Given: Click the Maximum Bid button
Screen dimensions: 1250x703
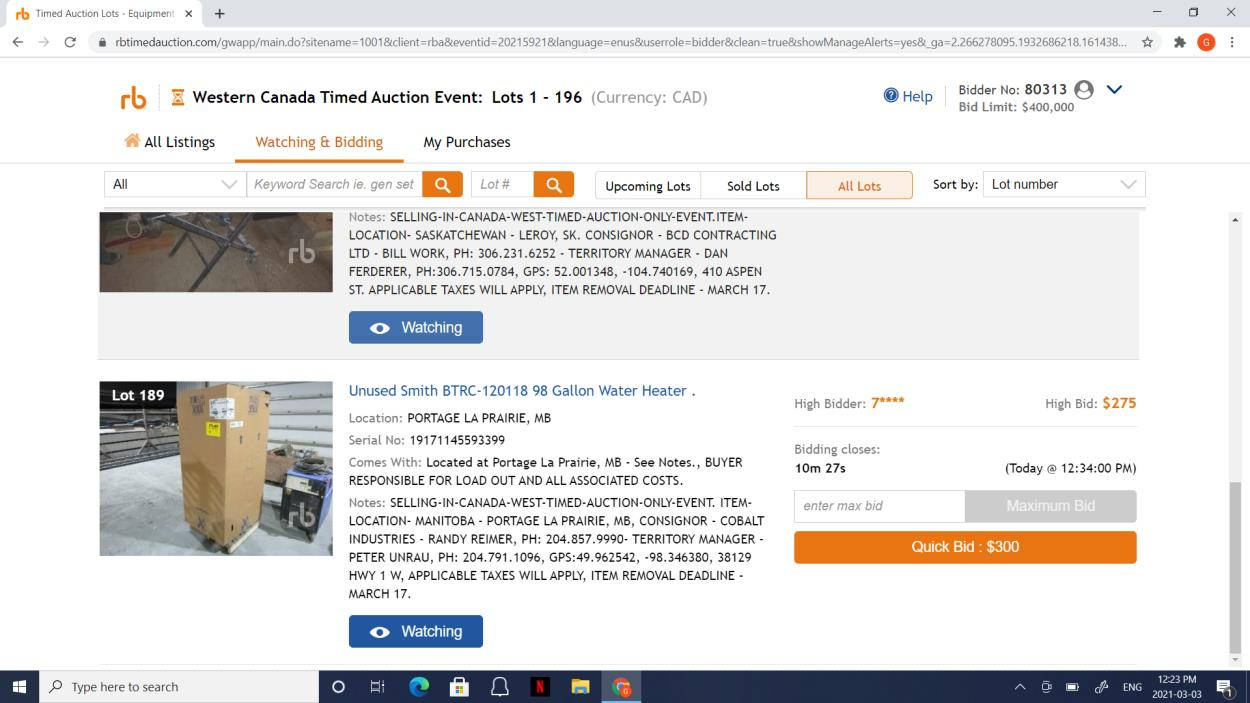Looking at the screenshot, I should click(x=1051, y=506).
